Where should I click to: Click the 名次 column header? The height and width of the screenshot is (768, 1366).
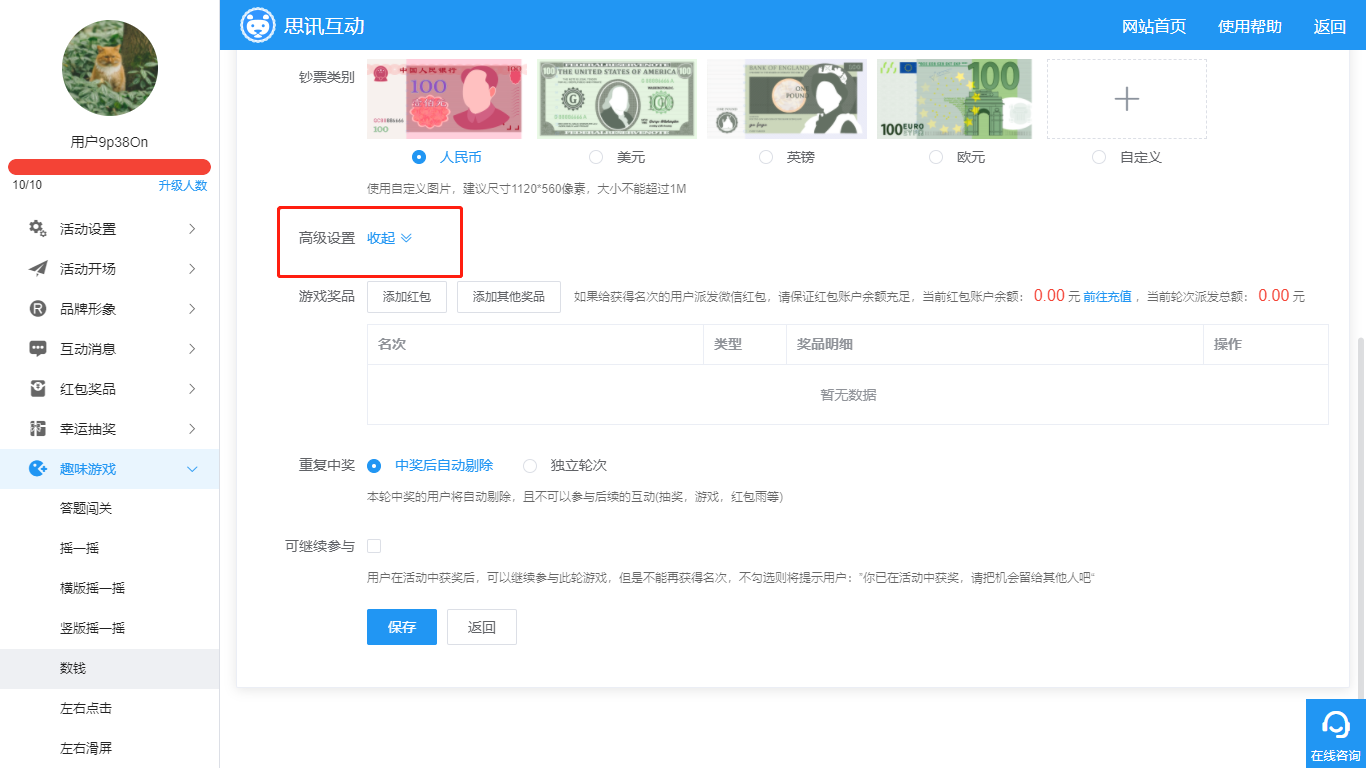(392, 344)
